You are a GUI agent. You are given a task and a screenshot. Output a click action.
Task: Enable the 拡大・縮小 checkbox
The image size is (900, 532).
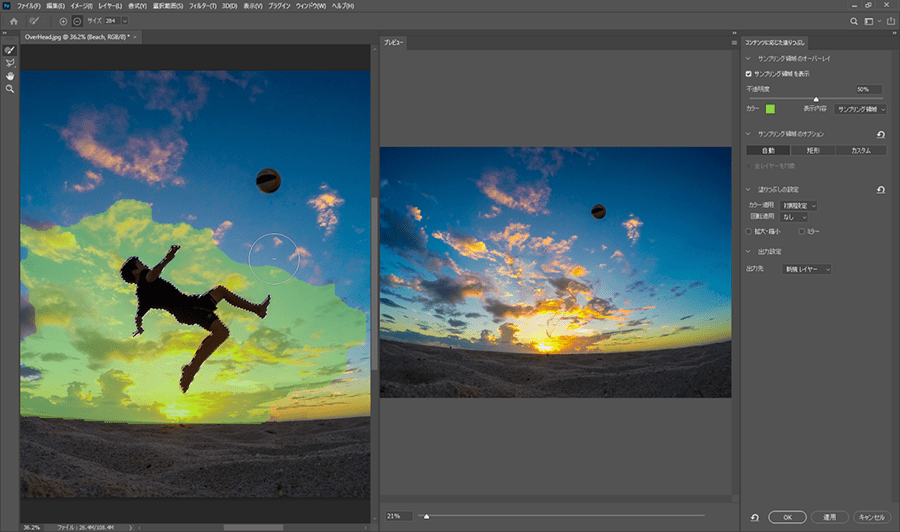click(x=749, y=232)
